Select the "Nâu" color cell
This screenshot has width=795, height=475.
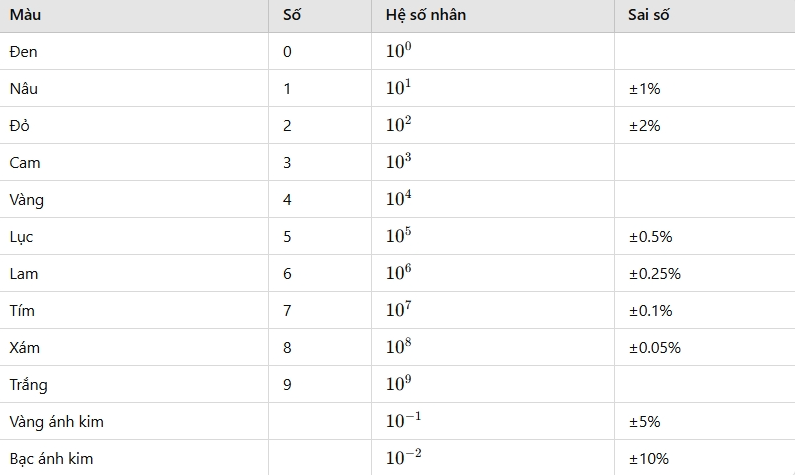tap(23, 89)
